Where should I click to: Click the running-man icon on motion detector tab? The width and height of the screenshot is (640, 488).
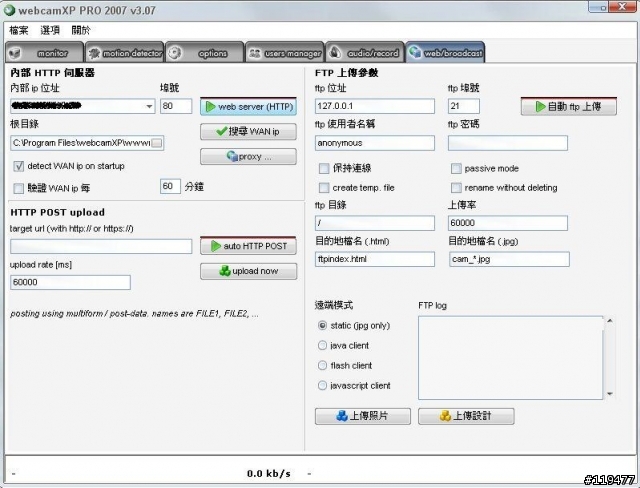[95, 53]
